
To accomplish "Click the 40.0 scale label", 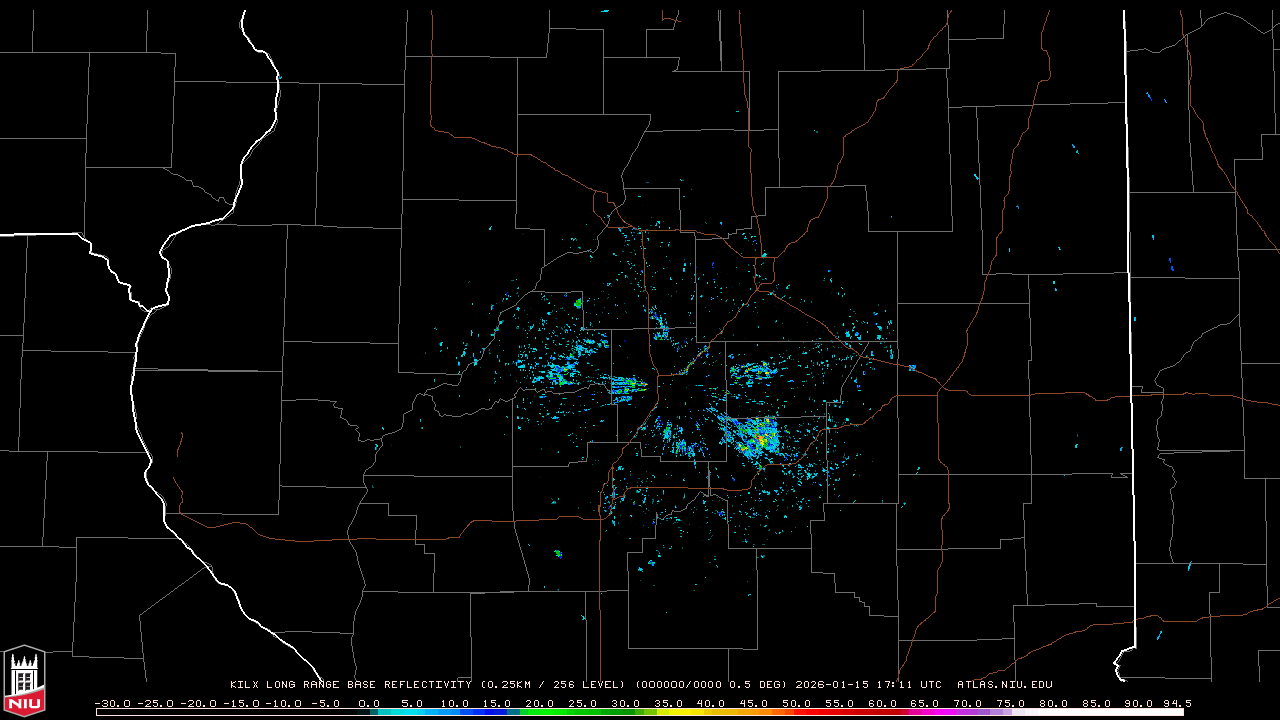I will pyautogui.click(x=711, y=703).
